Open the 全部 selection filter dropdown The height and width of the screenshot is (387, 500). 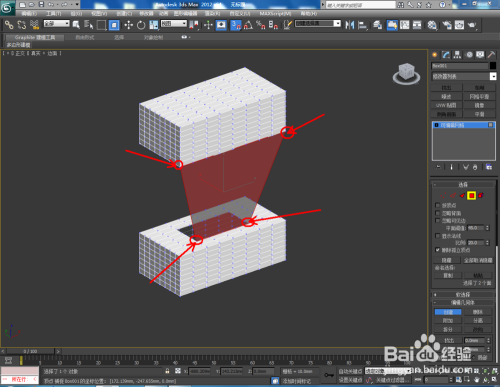(57, 24)
